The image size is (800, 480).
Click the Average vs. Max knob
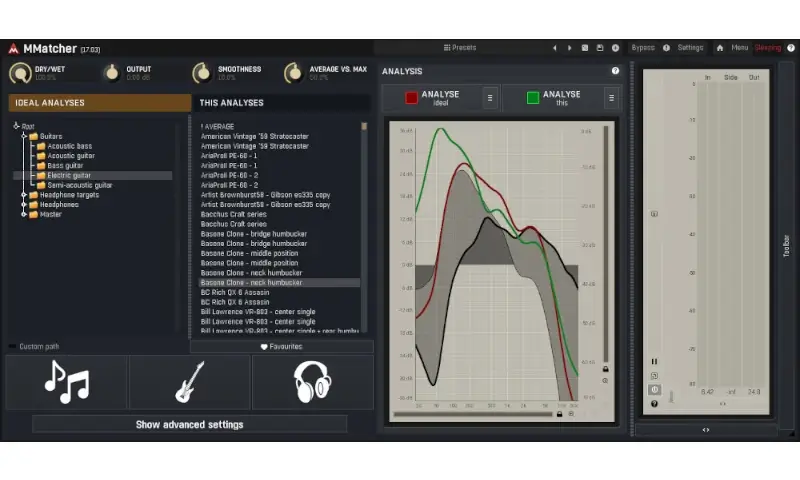pos(294,73)
